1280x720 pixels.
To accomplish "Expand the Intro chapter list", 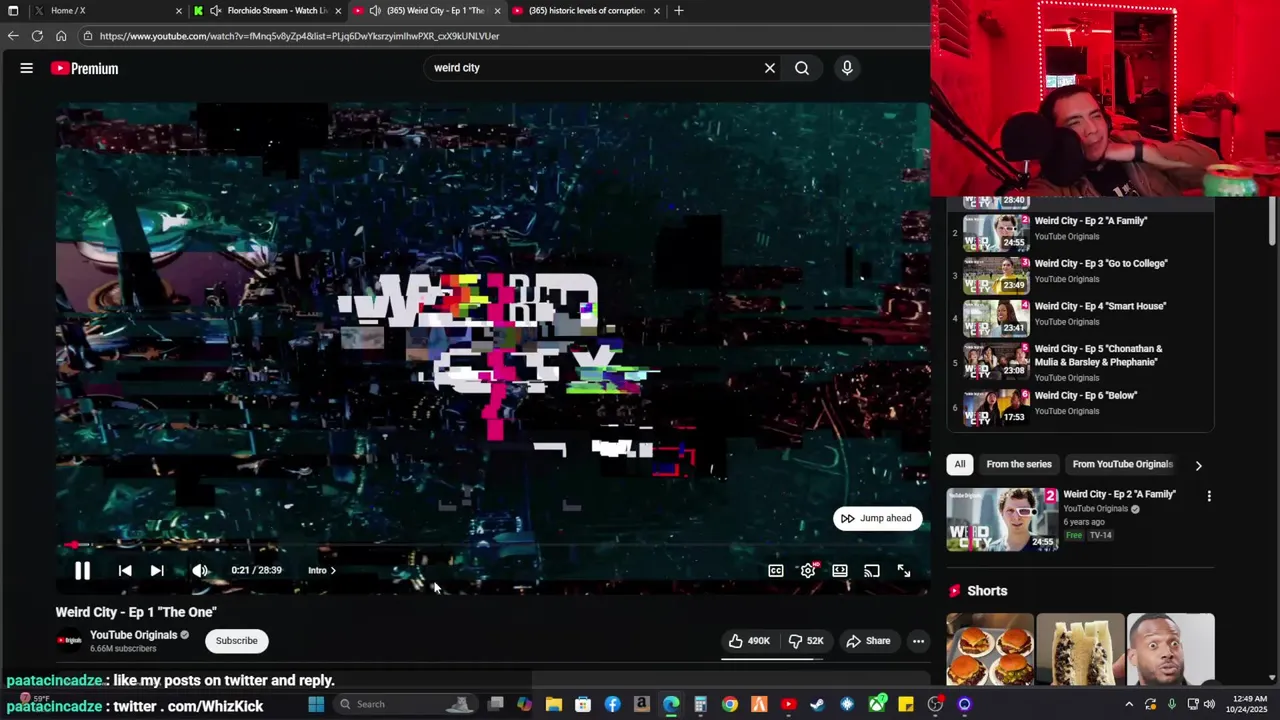I will [322, 570].
